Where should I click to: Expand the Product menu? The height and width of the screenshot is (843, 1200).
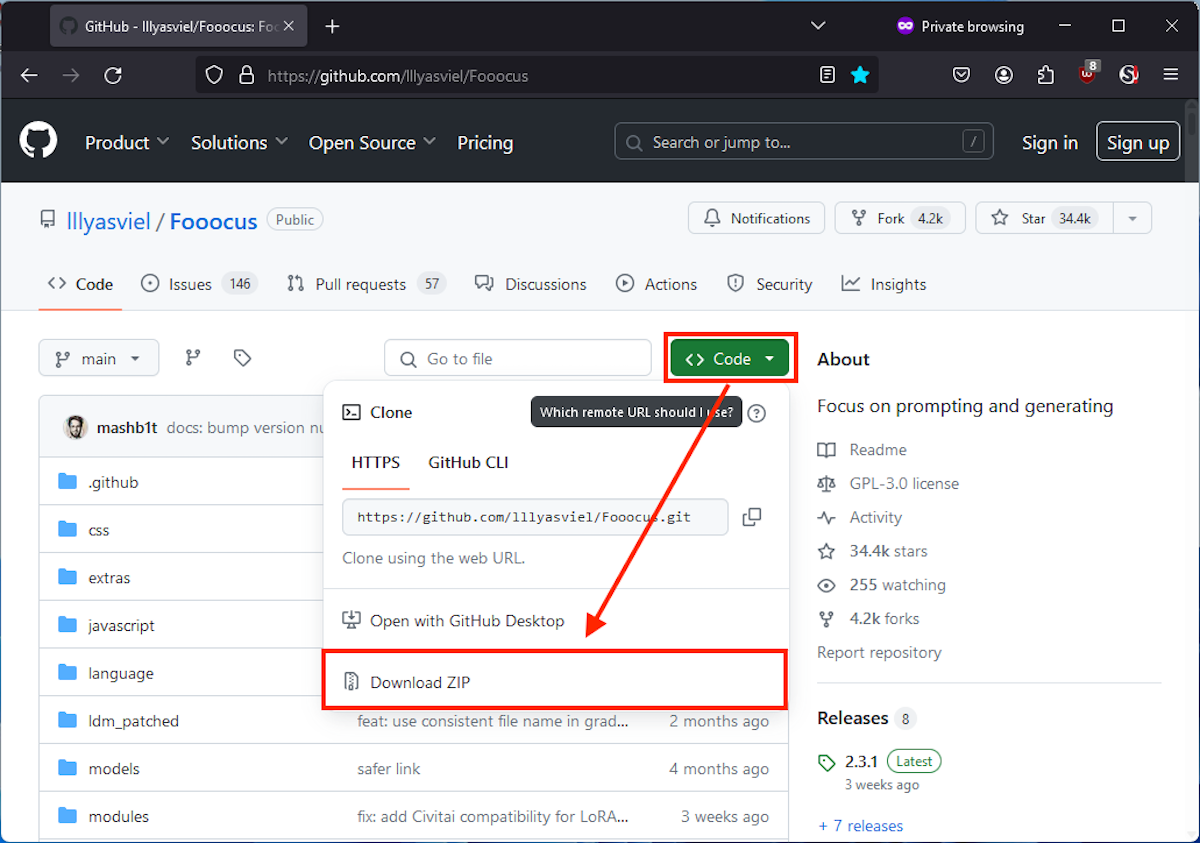[127, 143]
